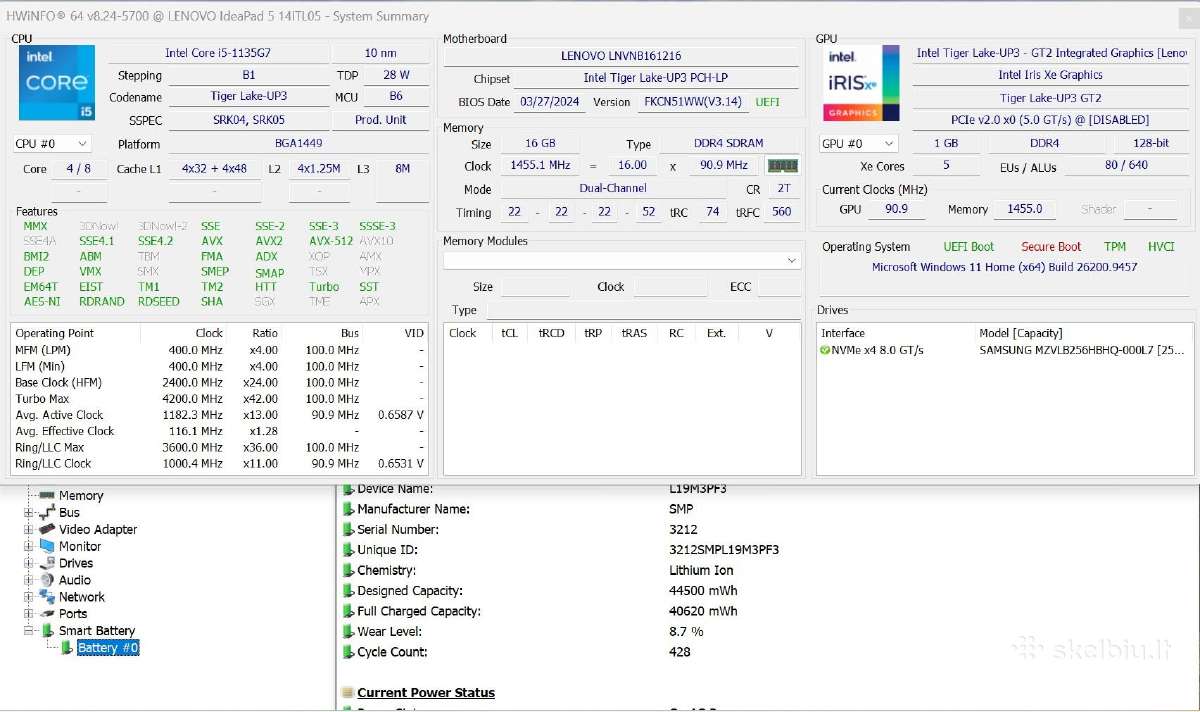Click the Full Charged Capacity value 40620 mWh
Viewport: 1200px width, 712px height.
point(703,611)
